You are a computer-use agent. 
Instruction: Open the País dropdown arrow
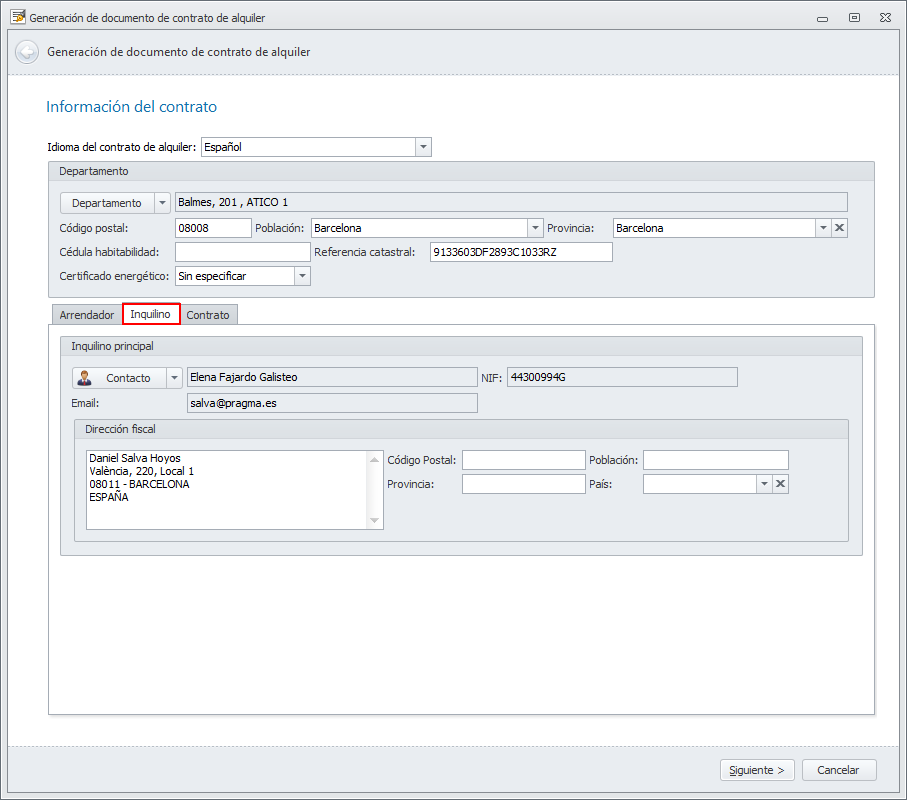coord(764,484)
